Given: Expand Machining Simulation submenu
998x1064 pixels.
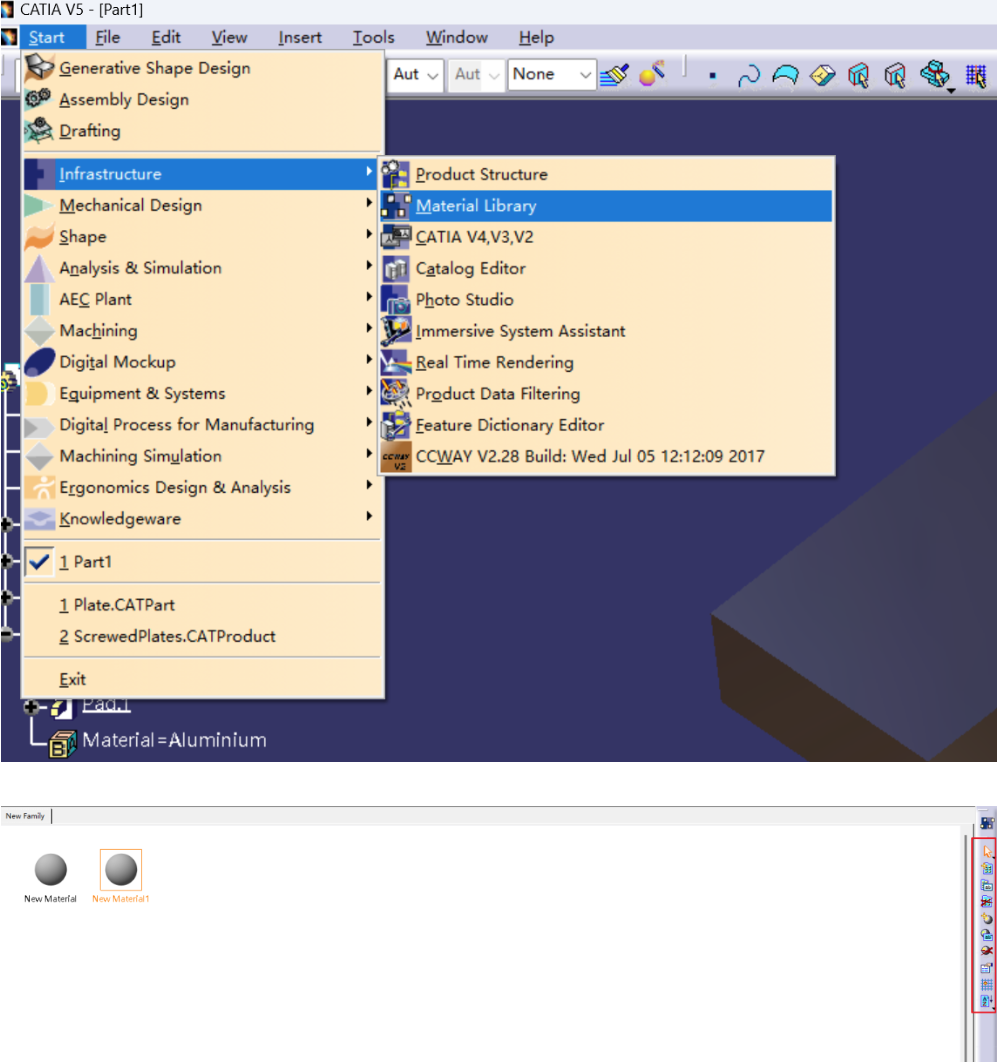Looking at the screenshot, I should click(202, 456).
